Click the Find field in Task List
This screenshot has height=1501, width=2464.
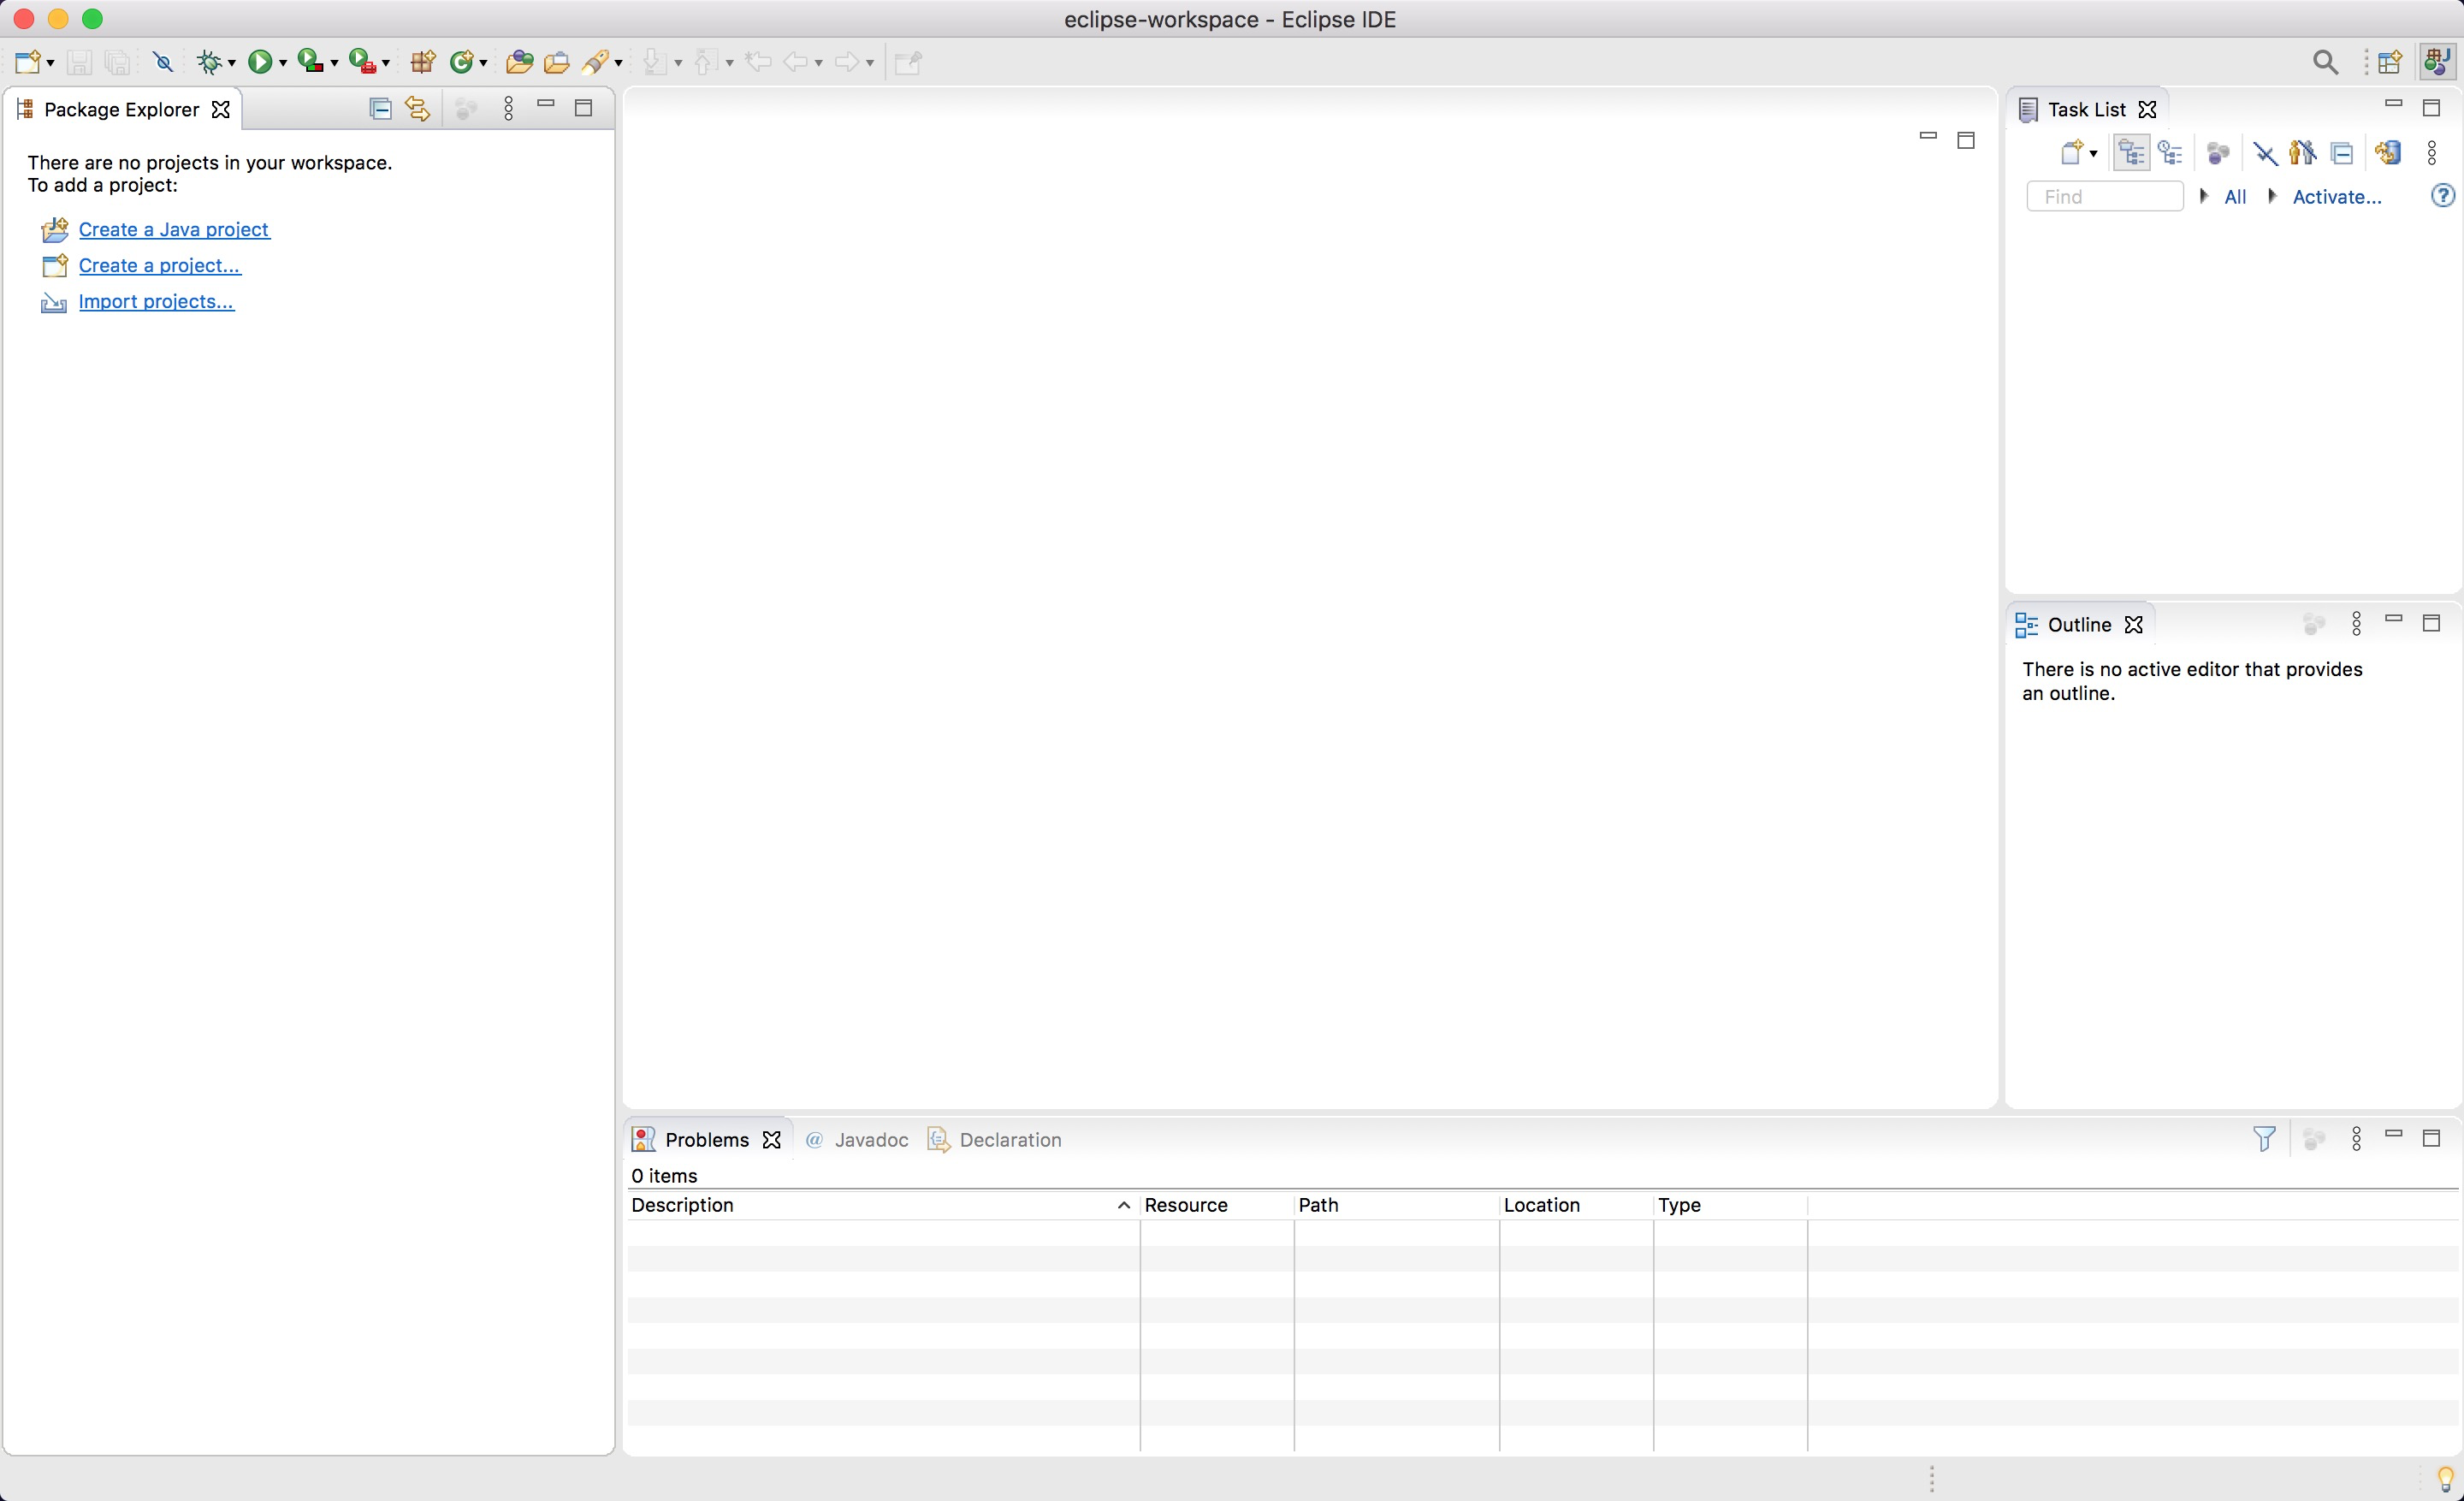click(x=2104, y=196)
